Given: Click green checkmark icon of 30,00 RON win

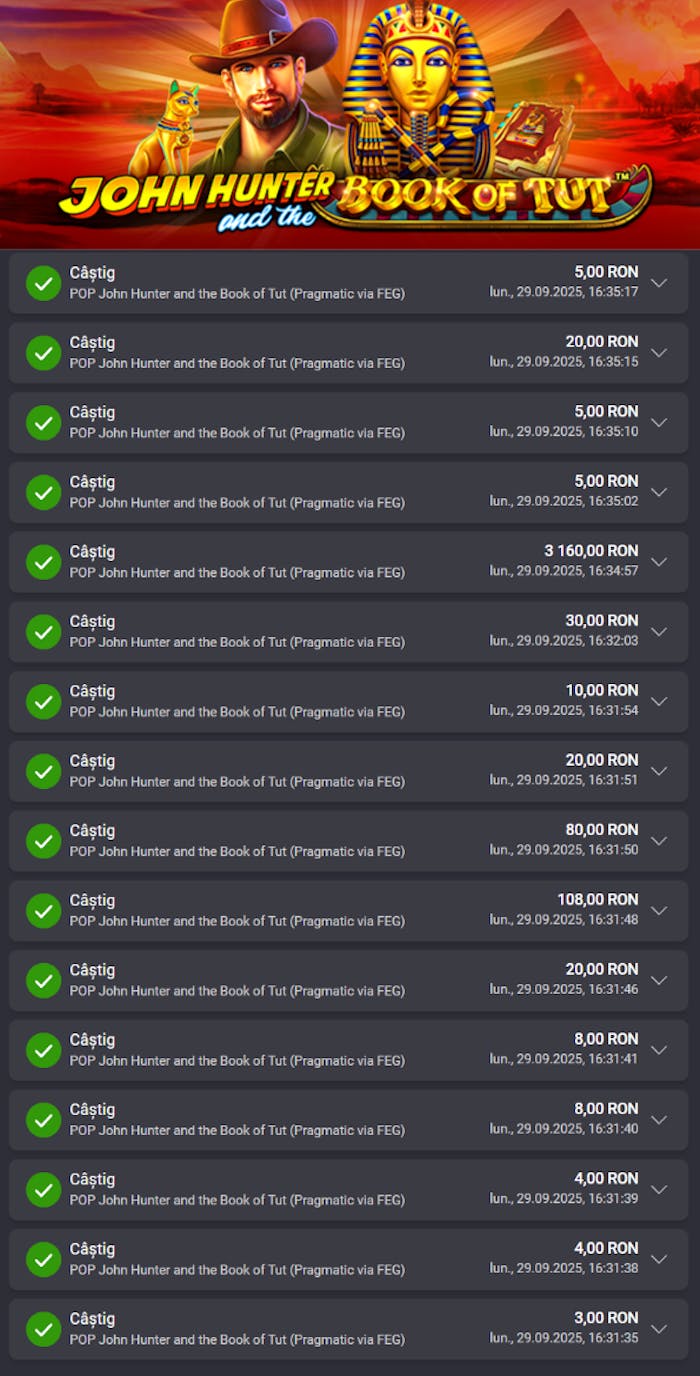Looking at the screenshot, I should [43, 632].
